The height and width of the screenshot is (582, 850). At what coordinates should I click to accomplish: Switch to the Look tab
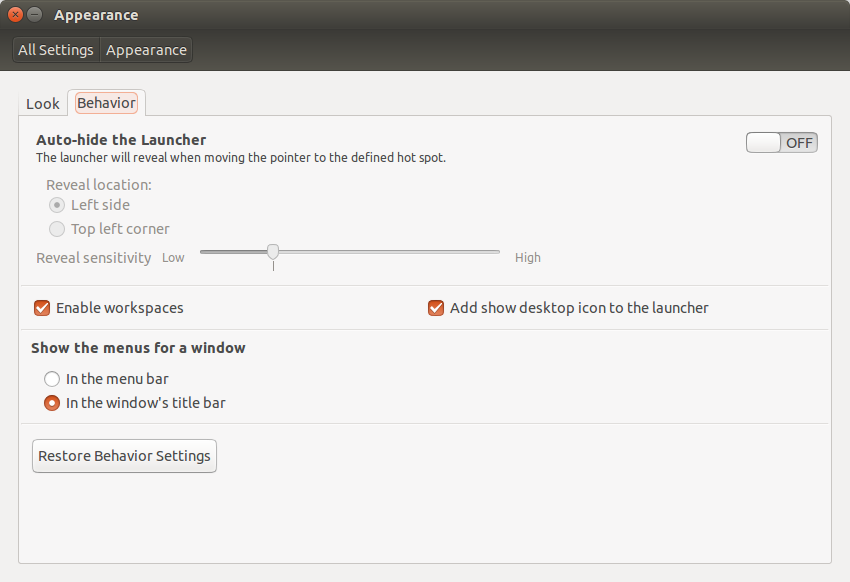click(x=43, y=104)
